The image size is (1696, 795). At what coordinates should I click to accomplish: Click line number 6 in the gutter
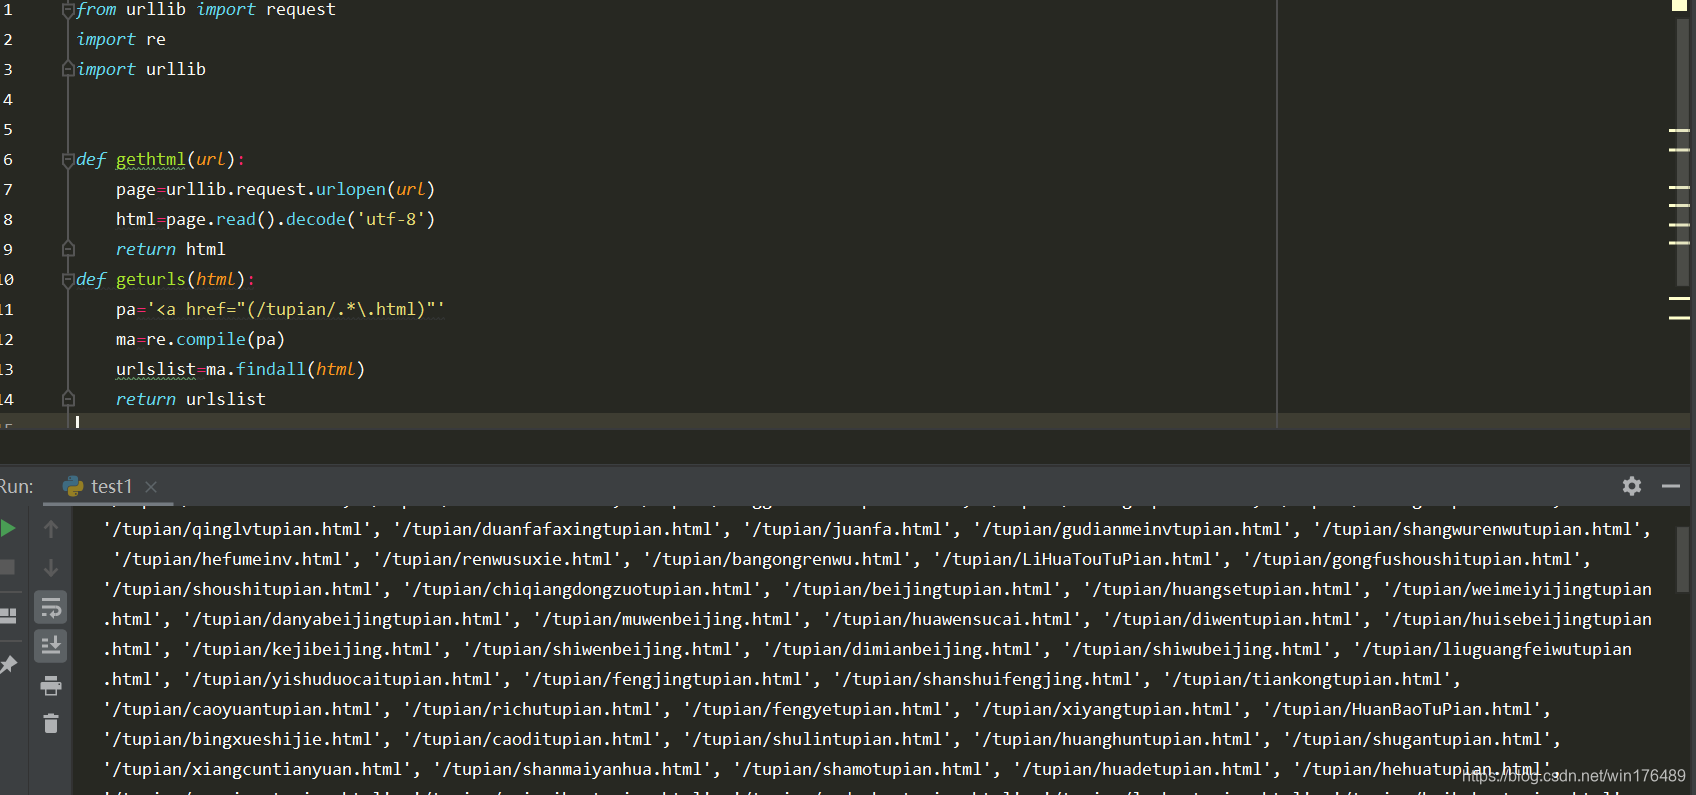coord(7,159)
